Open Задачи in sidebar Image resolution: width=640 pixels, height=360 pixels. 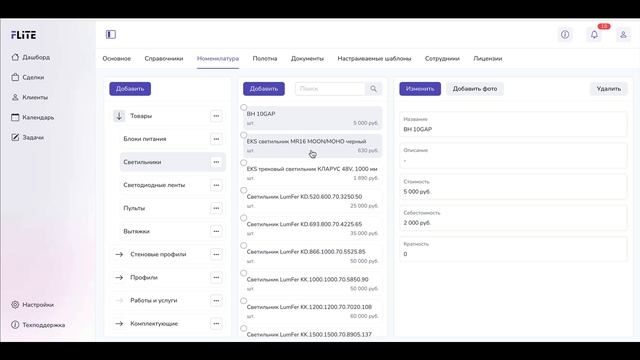point(27,137)
